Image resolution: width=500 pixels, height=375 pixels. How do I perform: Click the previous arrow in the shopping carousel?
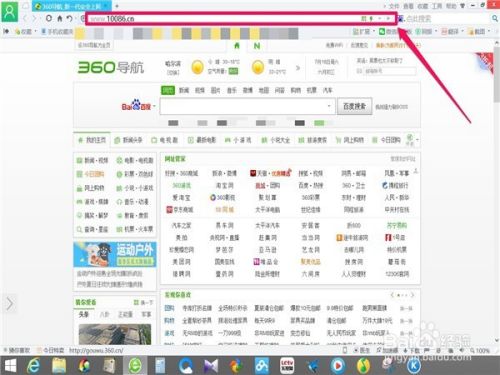392,295
